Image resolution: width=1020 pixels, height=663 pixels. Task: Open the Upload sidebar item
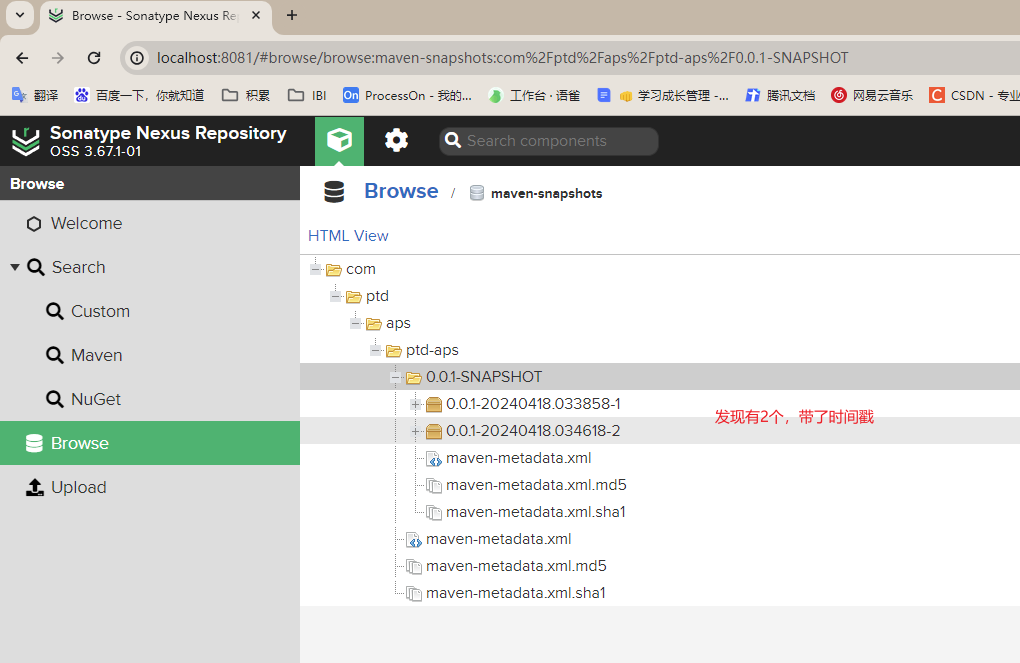tap(150, 487)
